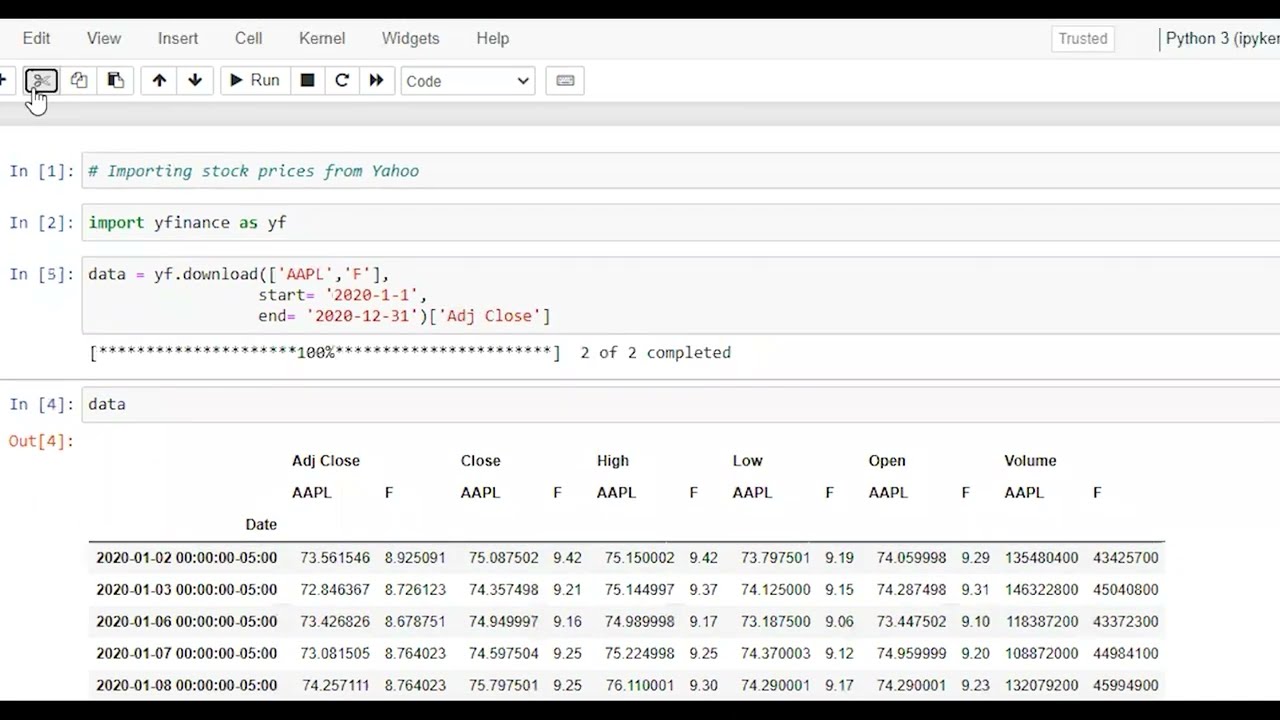Open the Edit menu

point(36,38)
